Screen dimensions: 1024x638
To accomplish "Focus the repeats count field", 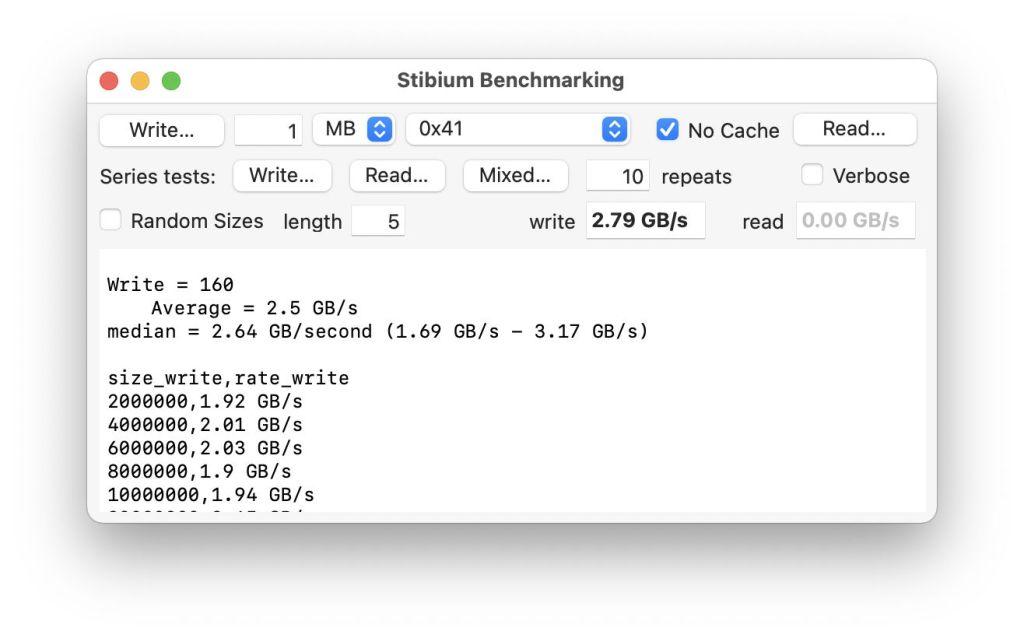I will coord(617,177).
